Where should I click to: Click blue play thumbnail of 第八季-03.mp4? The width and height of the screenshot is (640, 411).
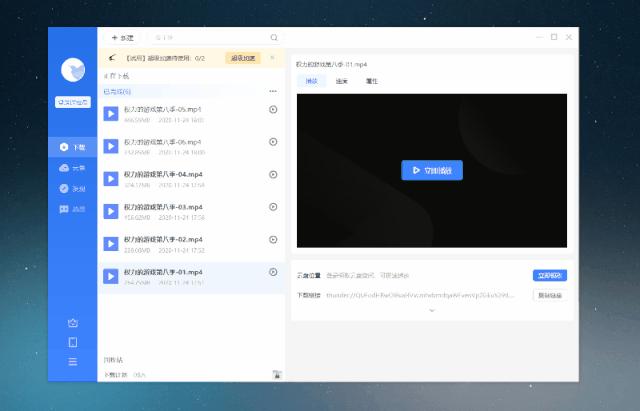[111, 211]
